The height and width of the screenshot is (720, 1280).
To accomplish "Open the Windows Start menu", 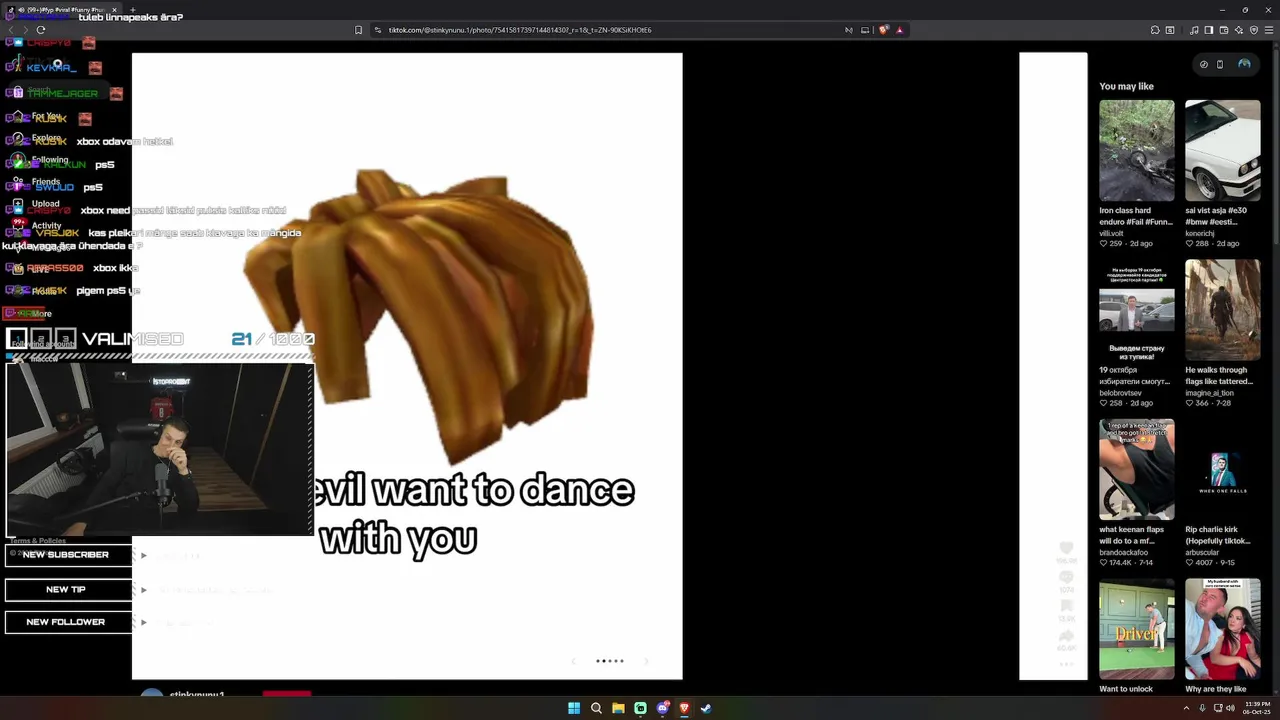I will point(574,708).
